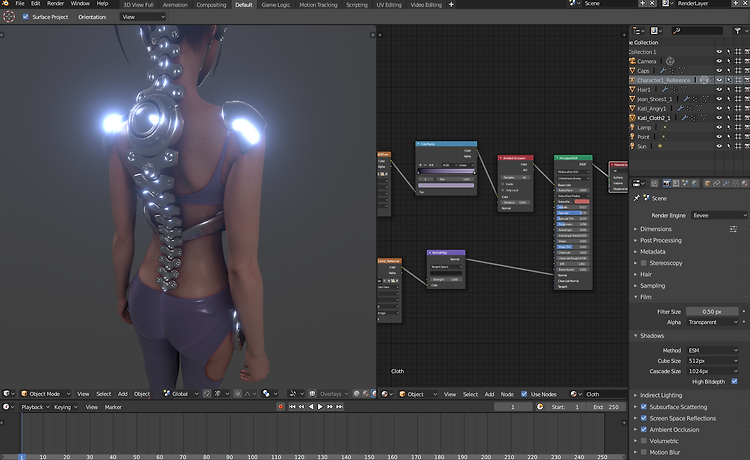The image size is (750, 460).
Task: Disable Subsurface Scattering checkbox
Action: [x=644, y=407]
